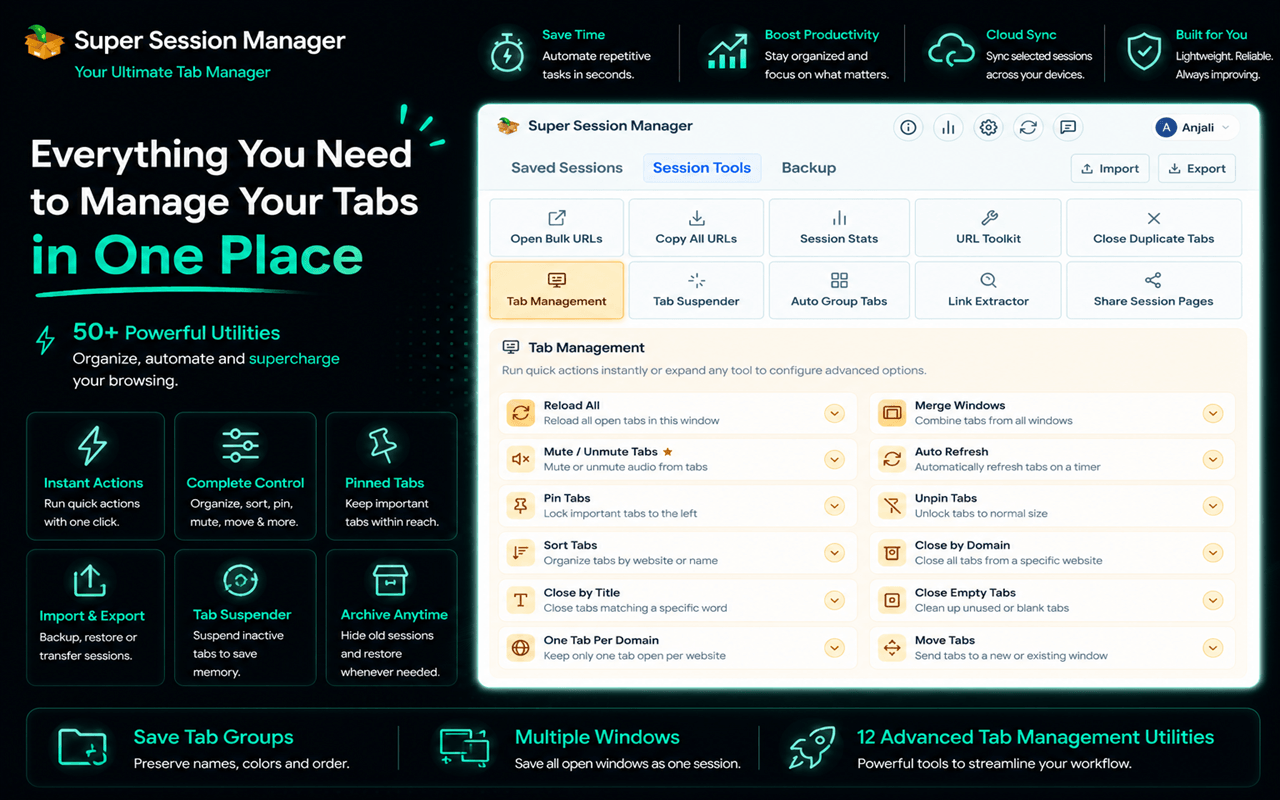Viewport: 1280px width, 800px height.
Task: Go to the Backup tab
Action: tap(809, 168)
